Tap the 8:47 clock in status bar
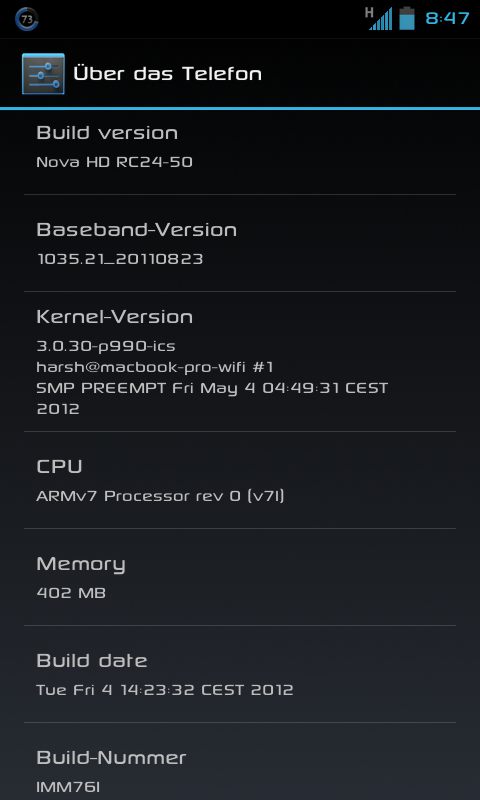The image size is (480, 800). point(447,19)
